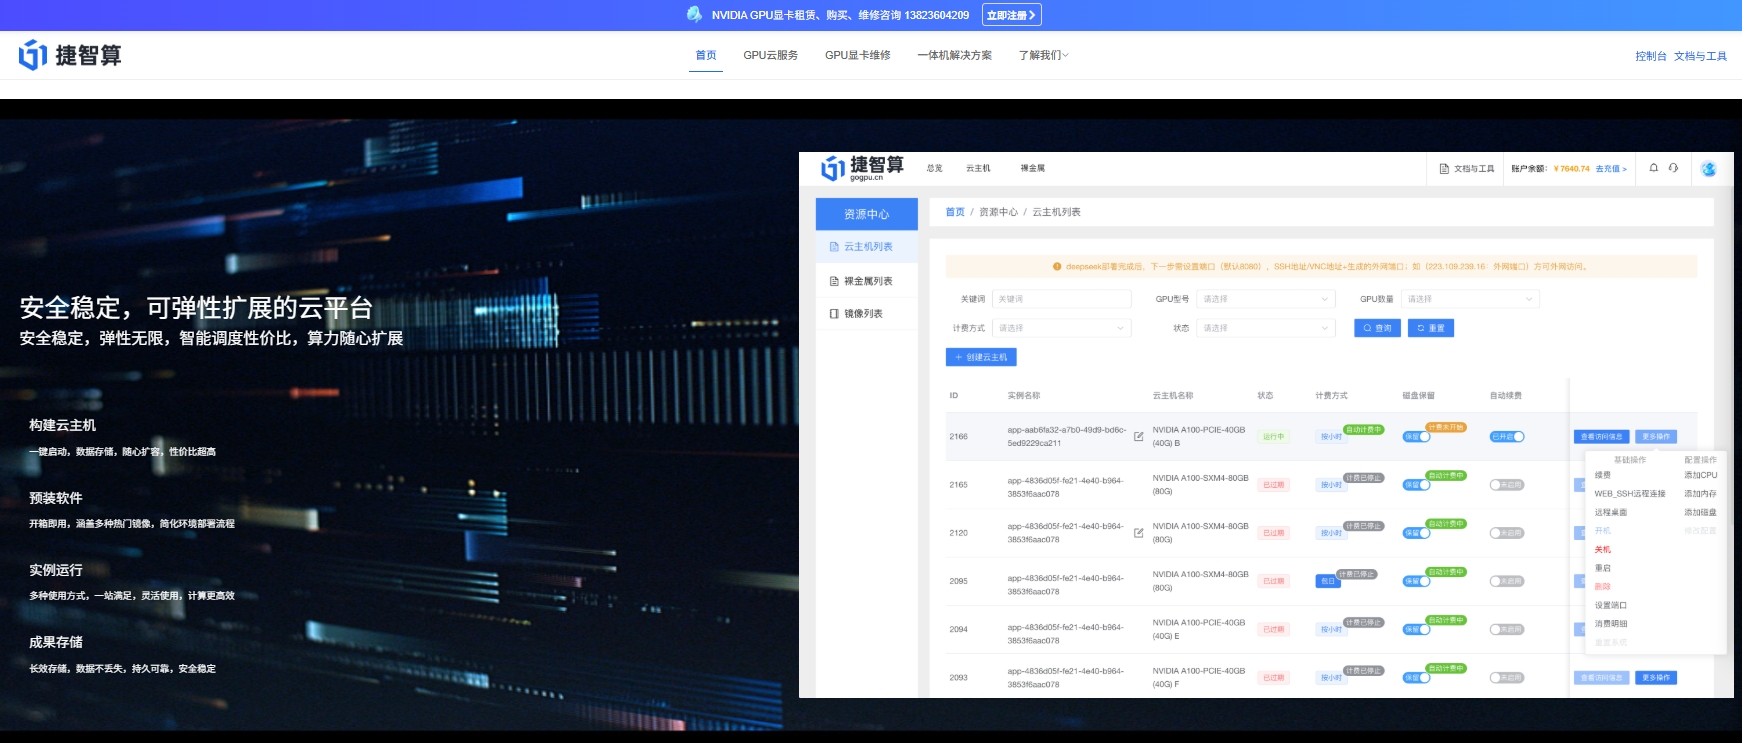
Task: Go to GPU云服务 in the navigation bar
Action: tap(770, 55)
